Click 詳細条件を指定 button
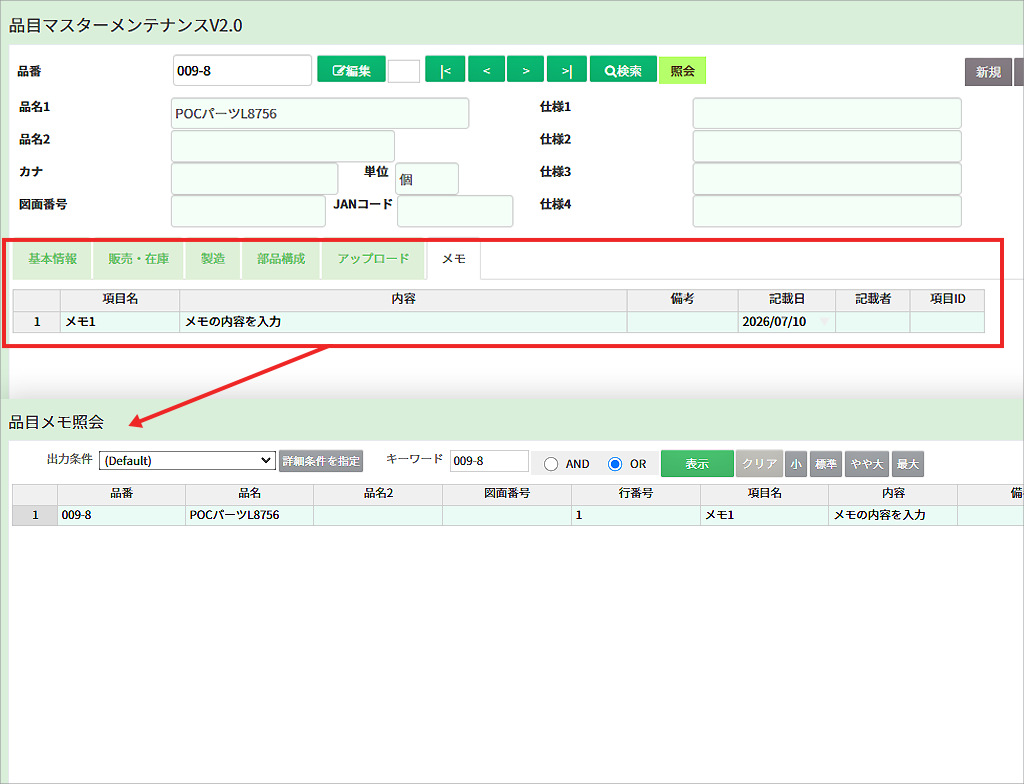 coord(321,461)
